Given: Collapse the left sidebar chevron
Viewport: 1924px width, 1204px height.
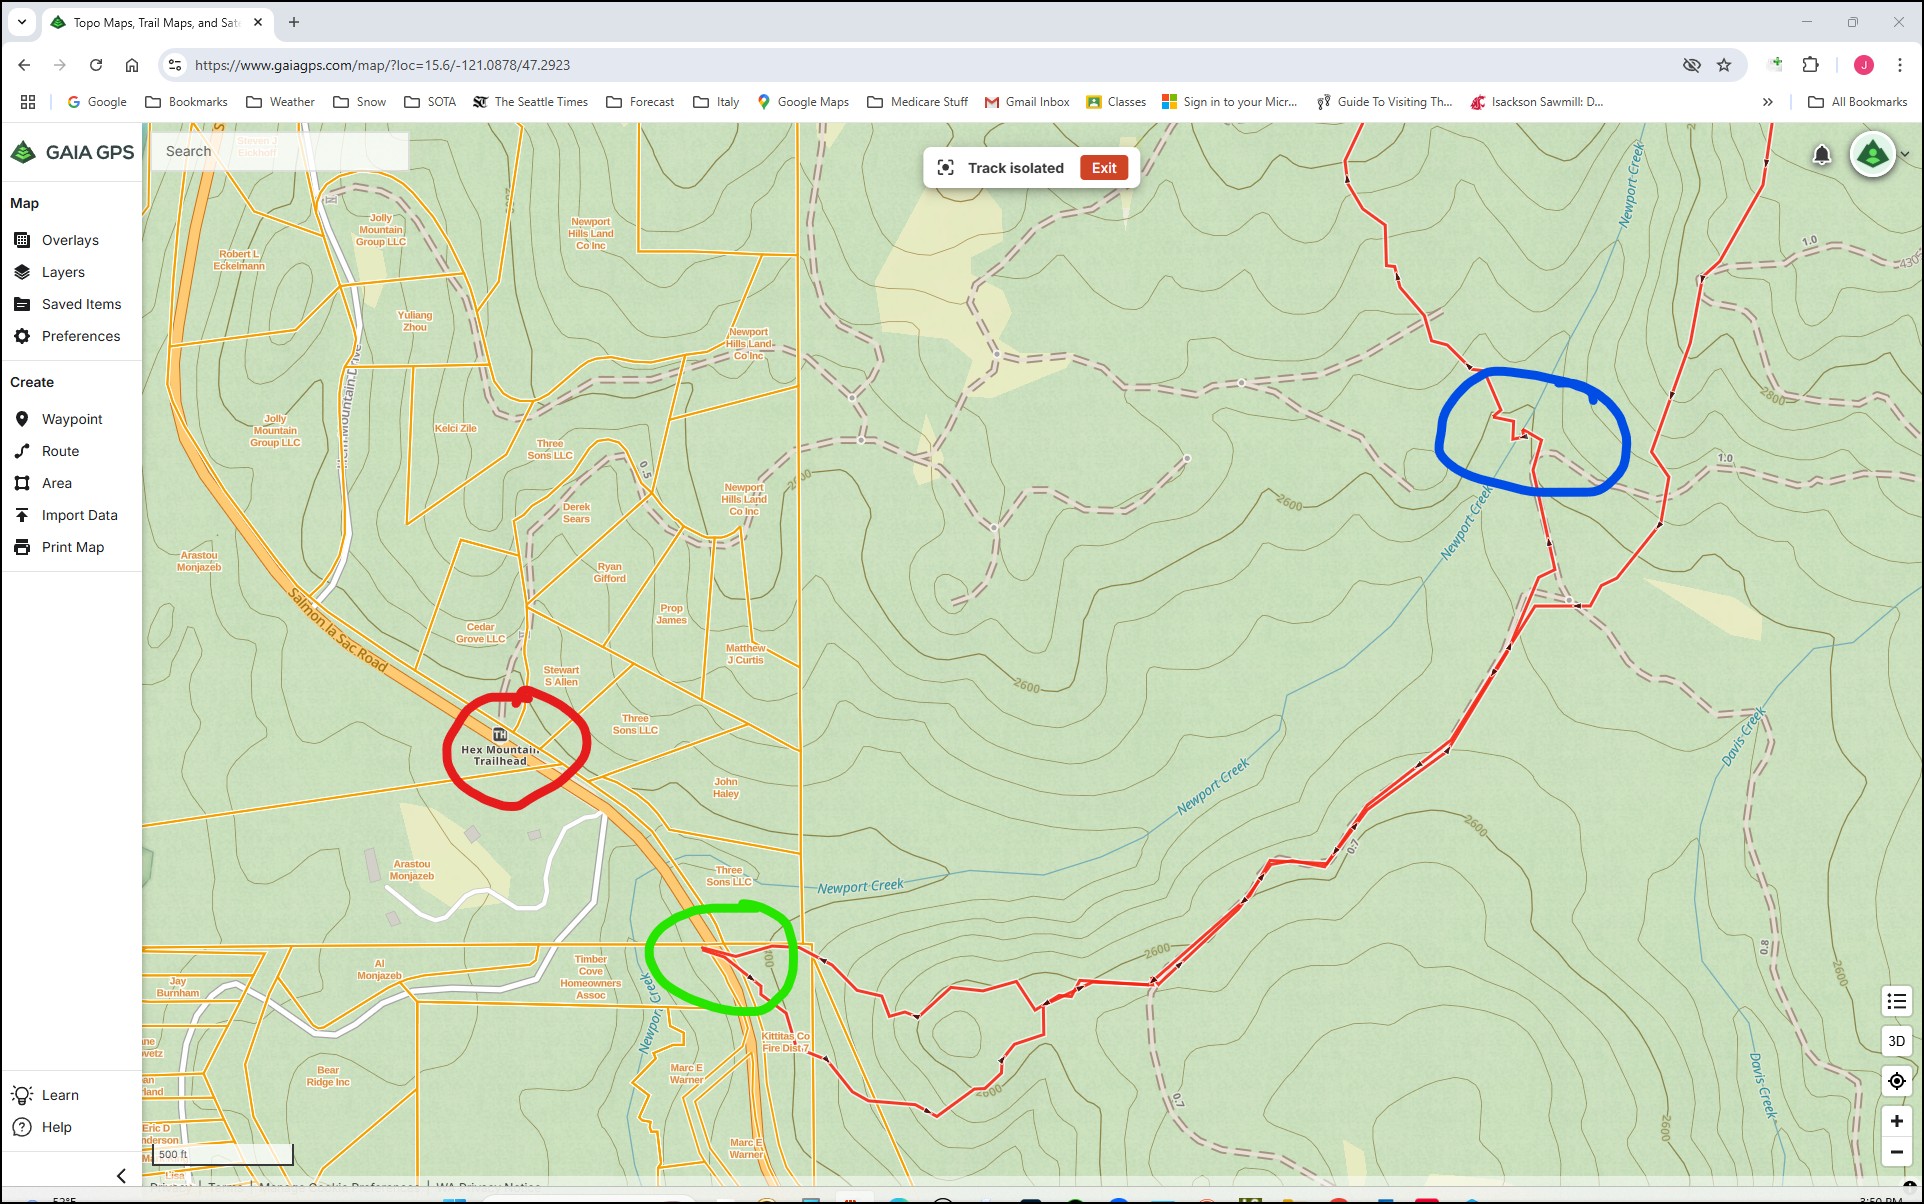Looking at the screenshot, I should pyautogui.click(x=121, y=1176).
